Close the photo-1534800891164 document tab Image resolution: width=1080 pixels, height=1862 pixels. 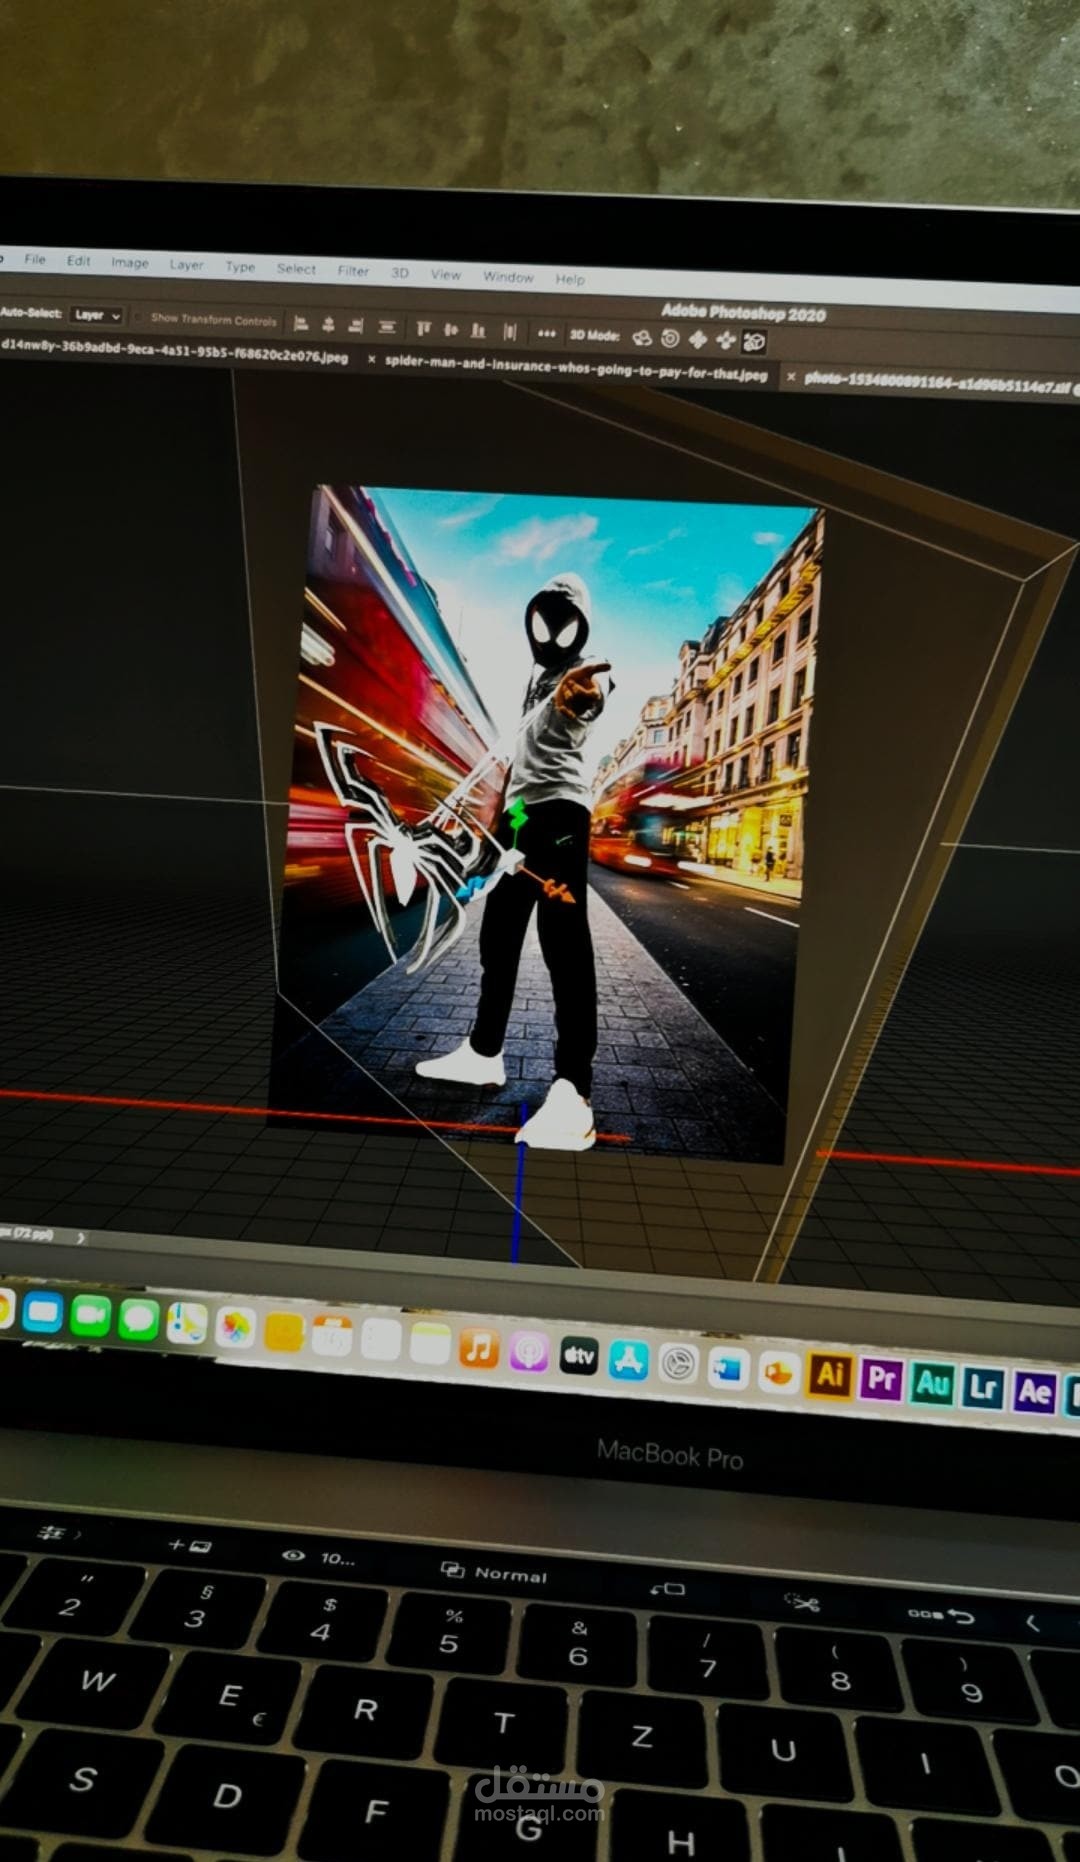[791, 377]
